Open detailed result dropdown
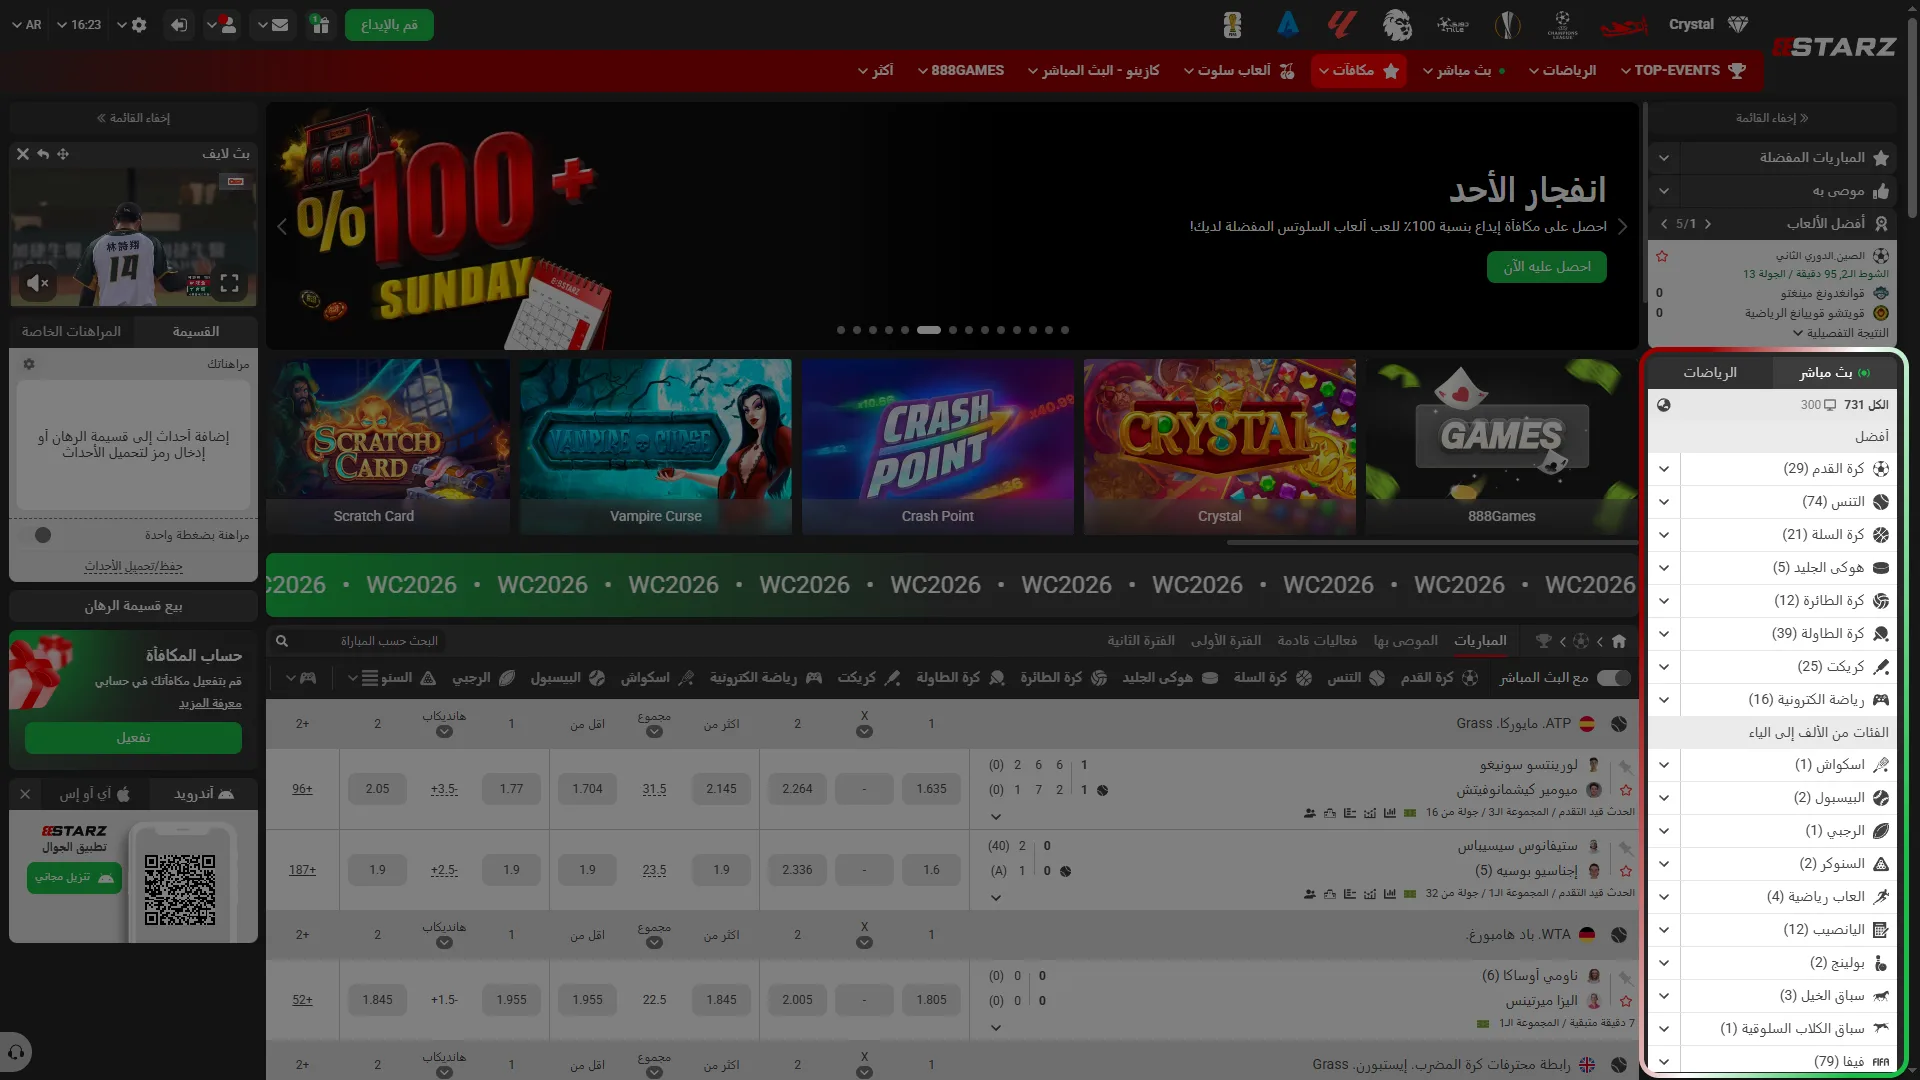 point(1840,333)
